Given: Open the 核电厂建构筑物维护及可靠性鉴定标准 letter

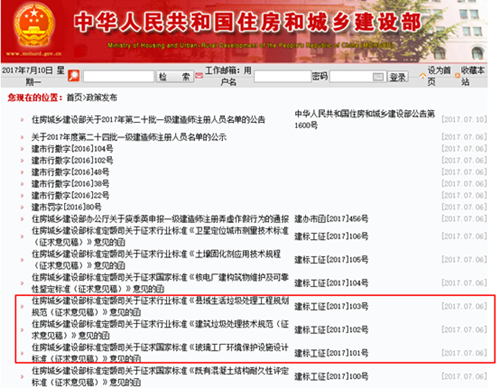Looking at the screenshot, I should point(160,283).
